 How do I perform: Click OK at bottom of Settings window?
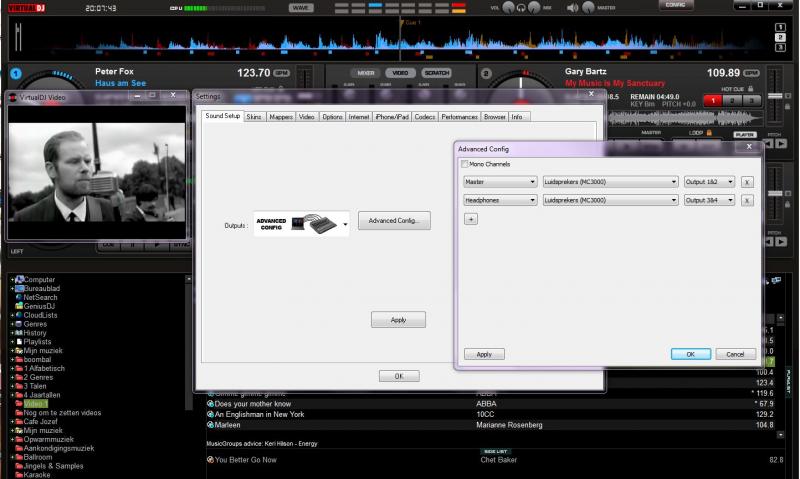click(x=399, y=376)
